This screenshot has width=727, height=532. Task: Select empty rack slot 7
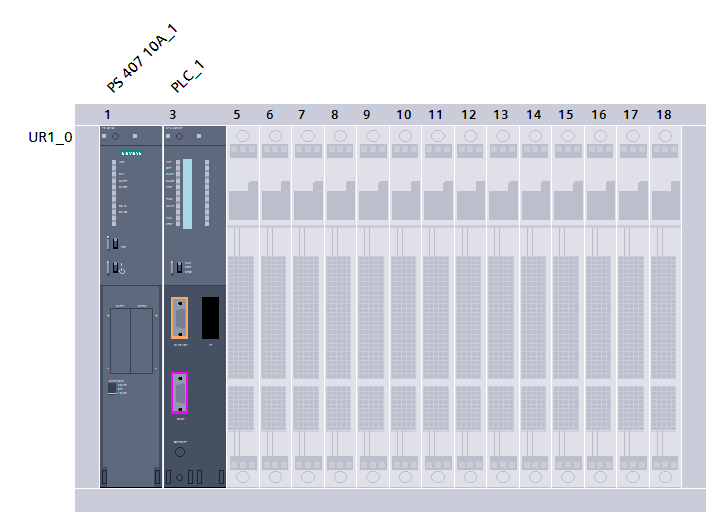tap(308, 307)
